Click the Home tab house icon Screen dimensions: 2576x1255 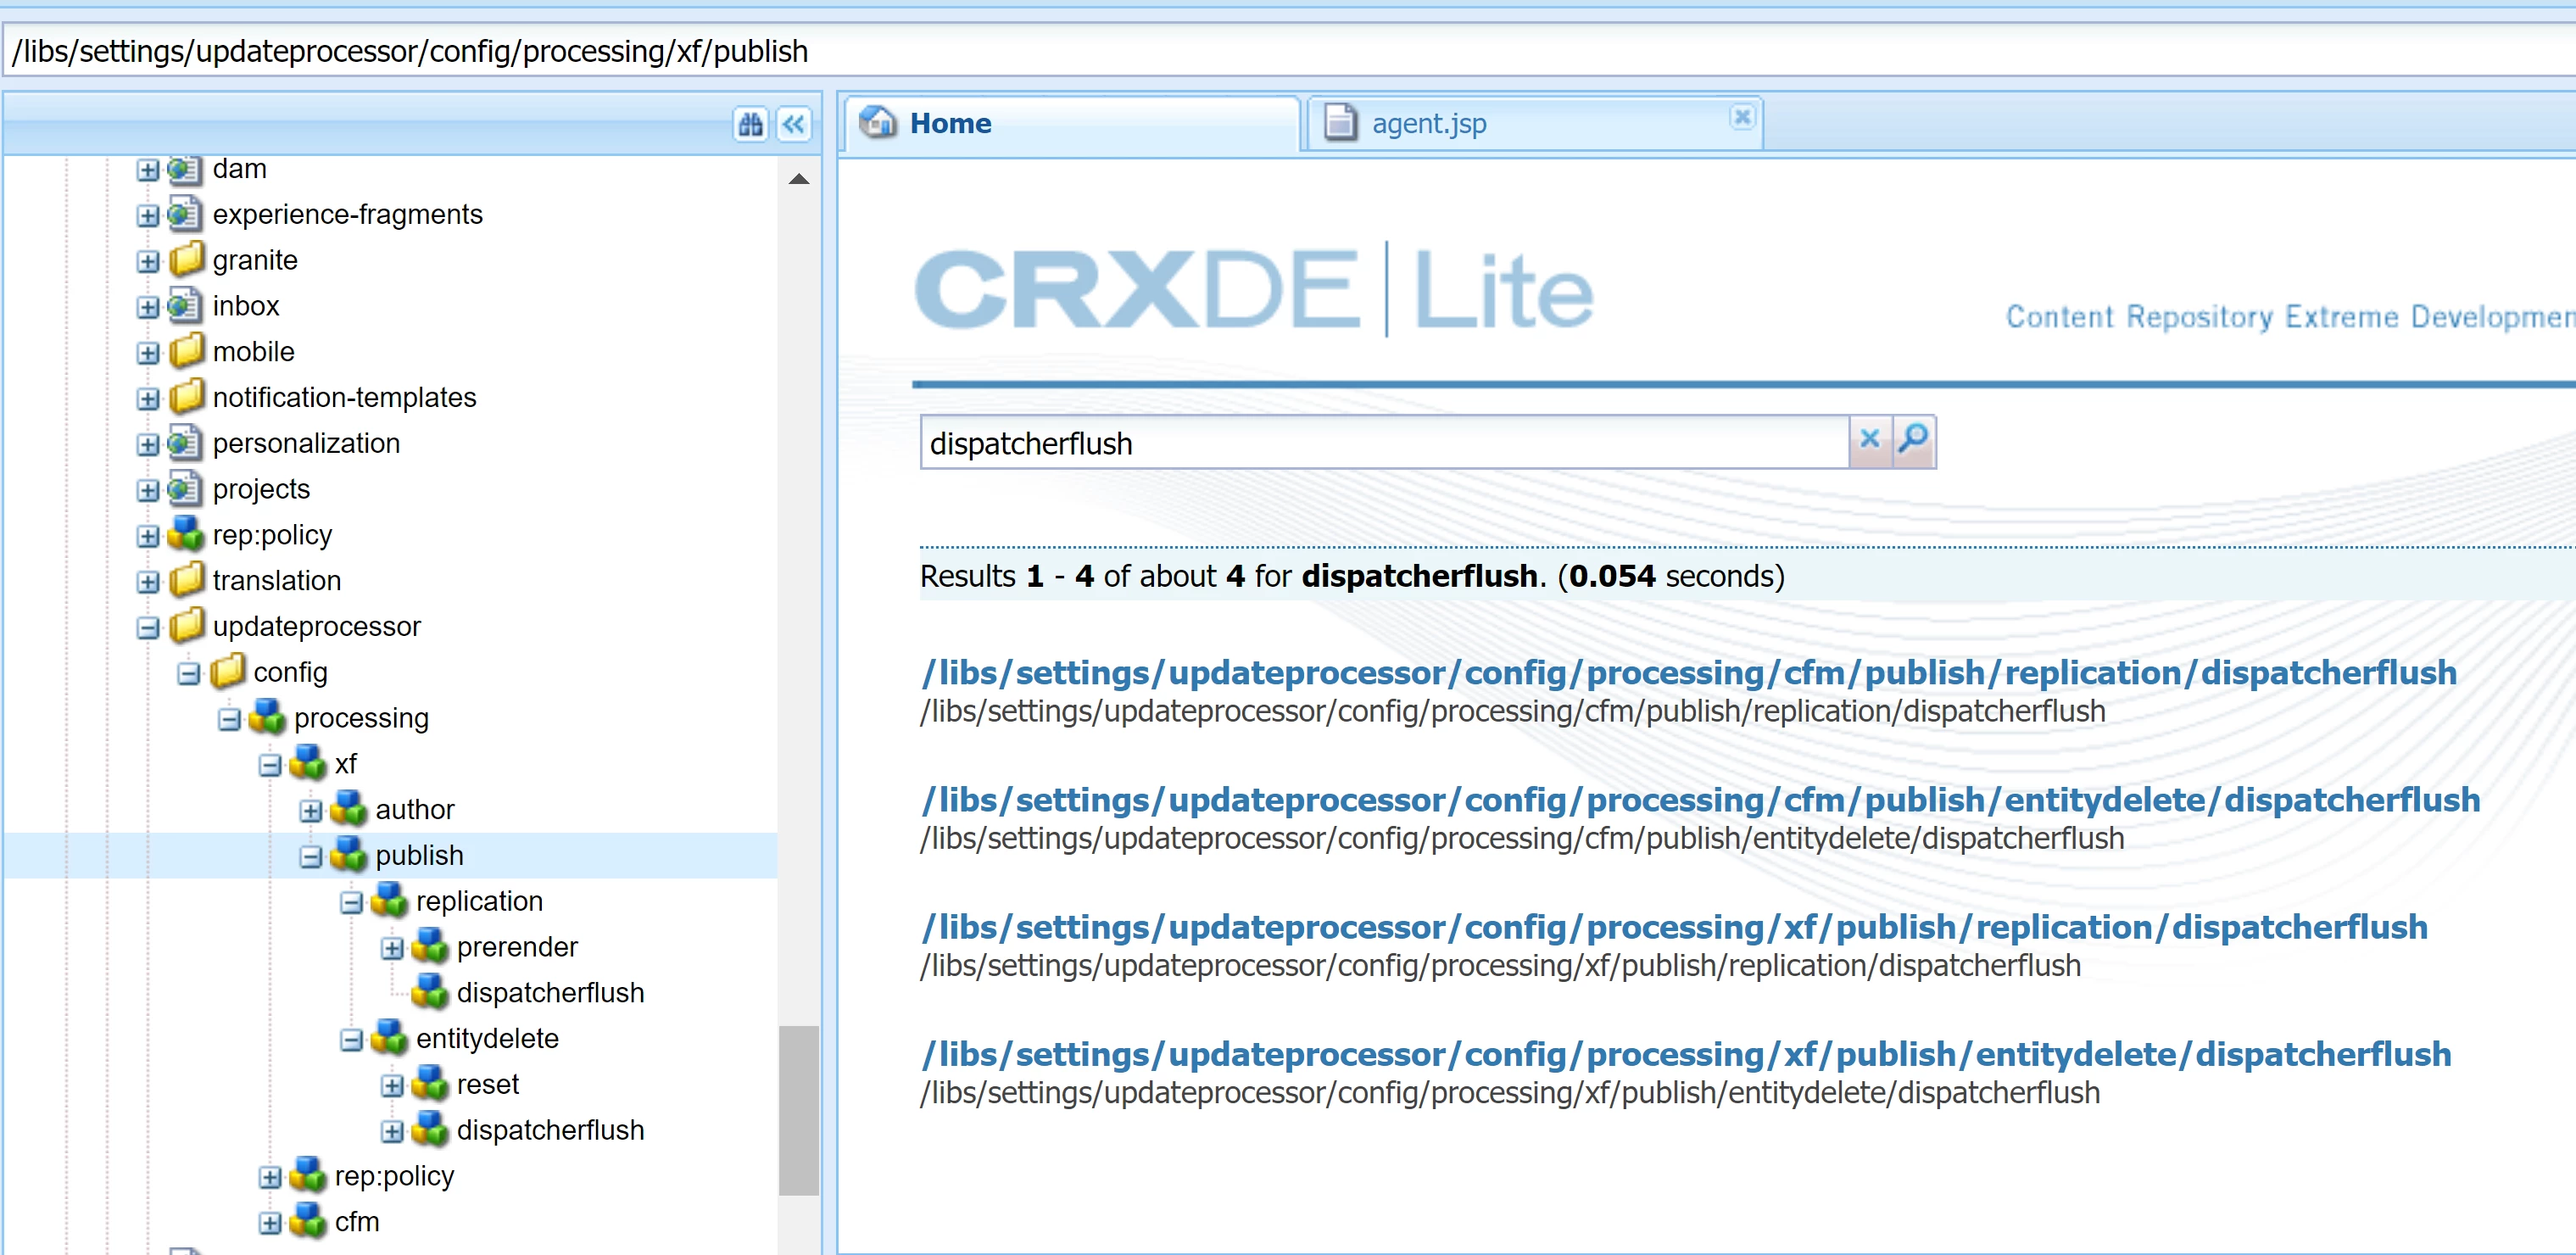click(878, 123)
